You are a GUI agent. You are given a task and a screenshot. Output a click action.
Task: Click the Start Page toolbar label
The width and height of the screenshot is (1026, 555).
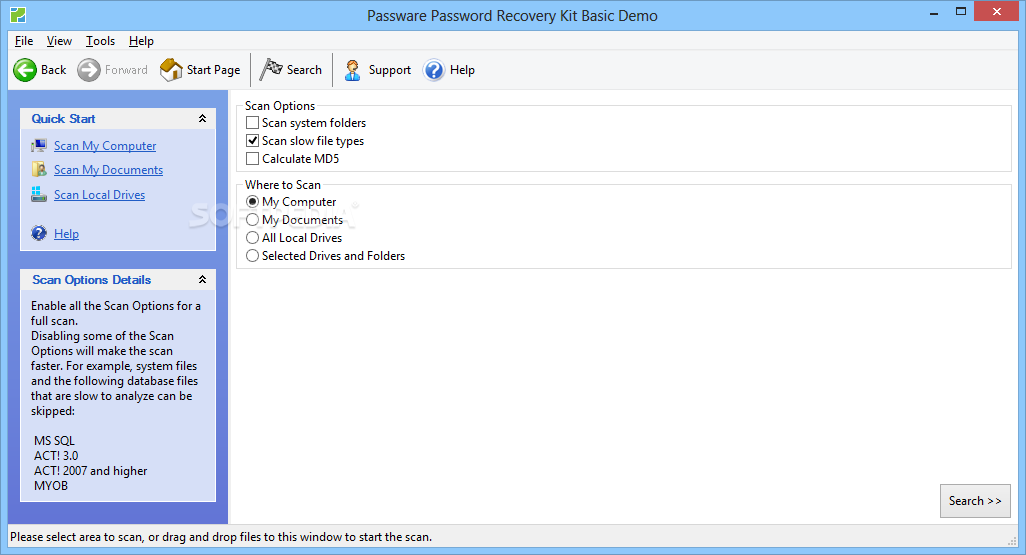pos(213,70)
